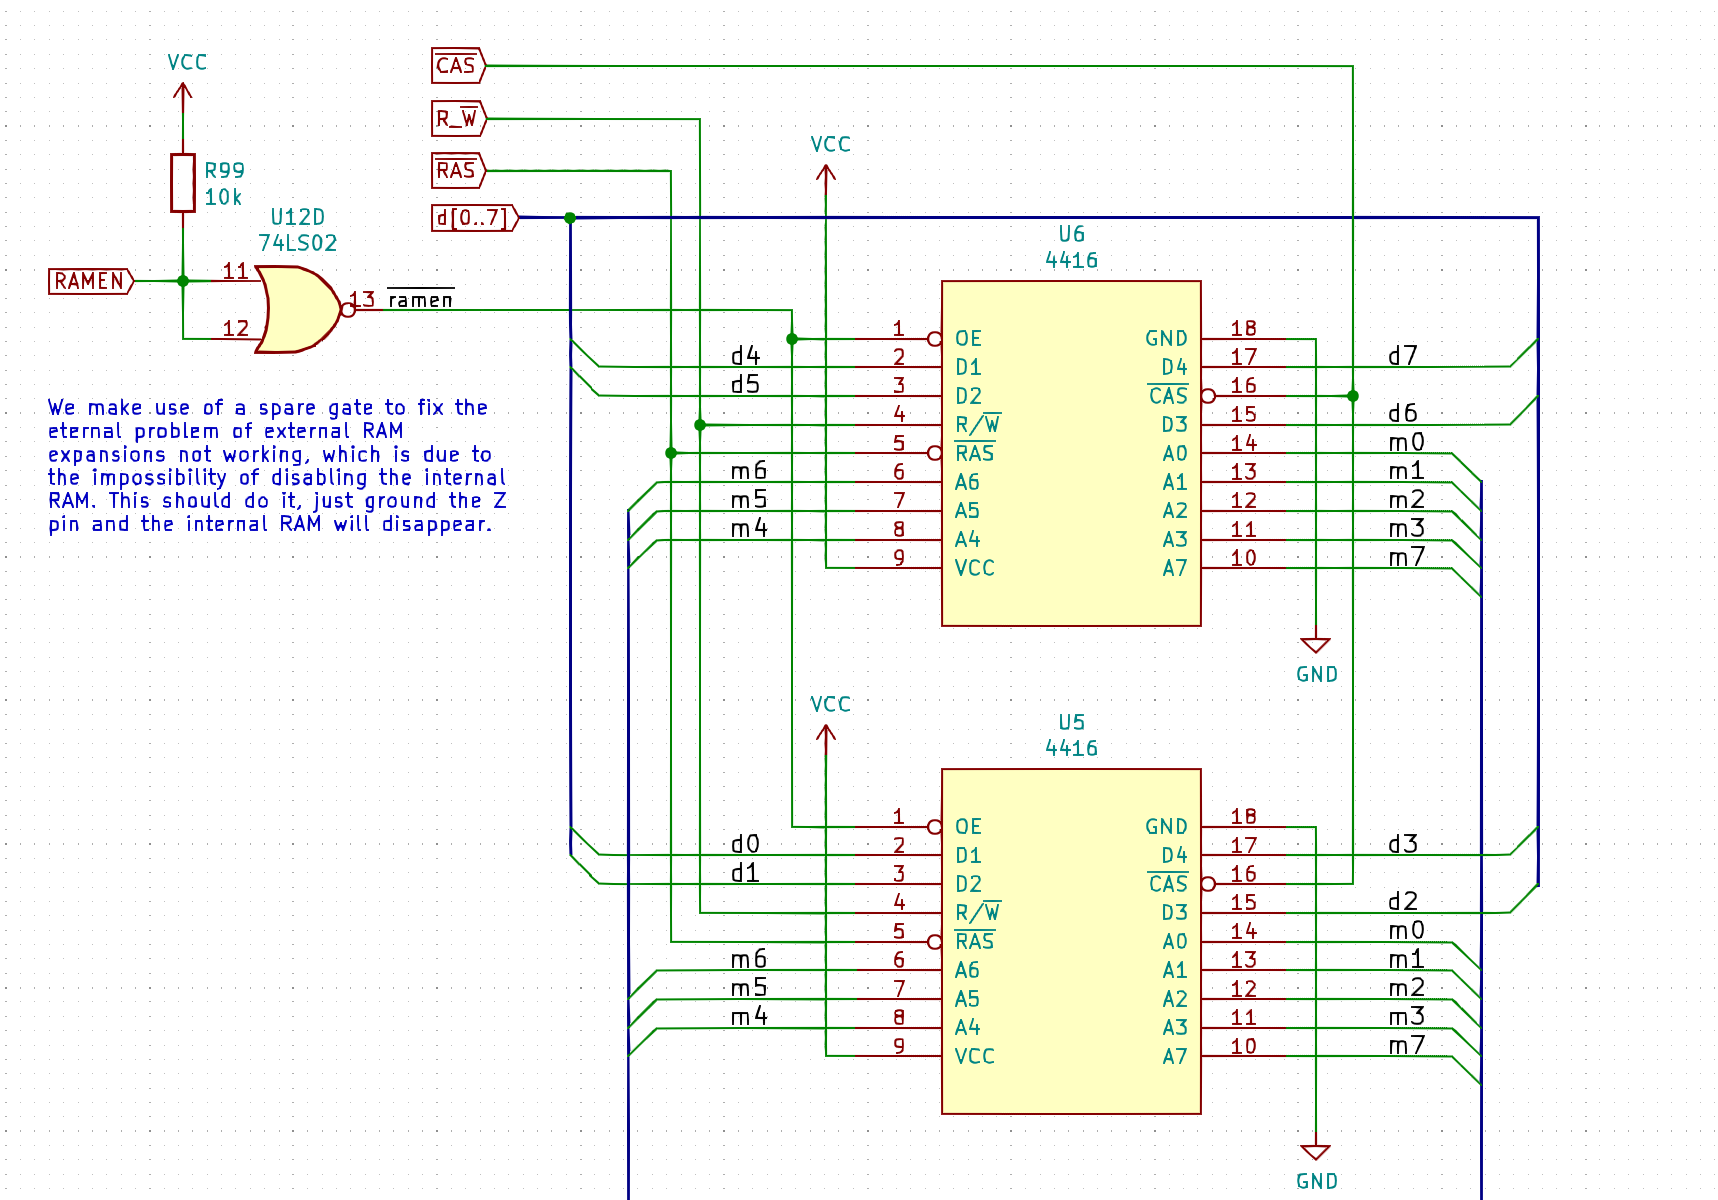This screenshot has height=1200, width=1718.
Task: Click the junction dot at U6 OE pin wire
Action: click(792, 339)
